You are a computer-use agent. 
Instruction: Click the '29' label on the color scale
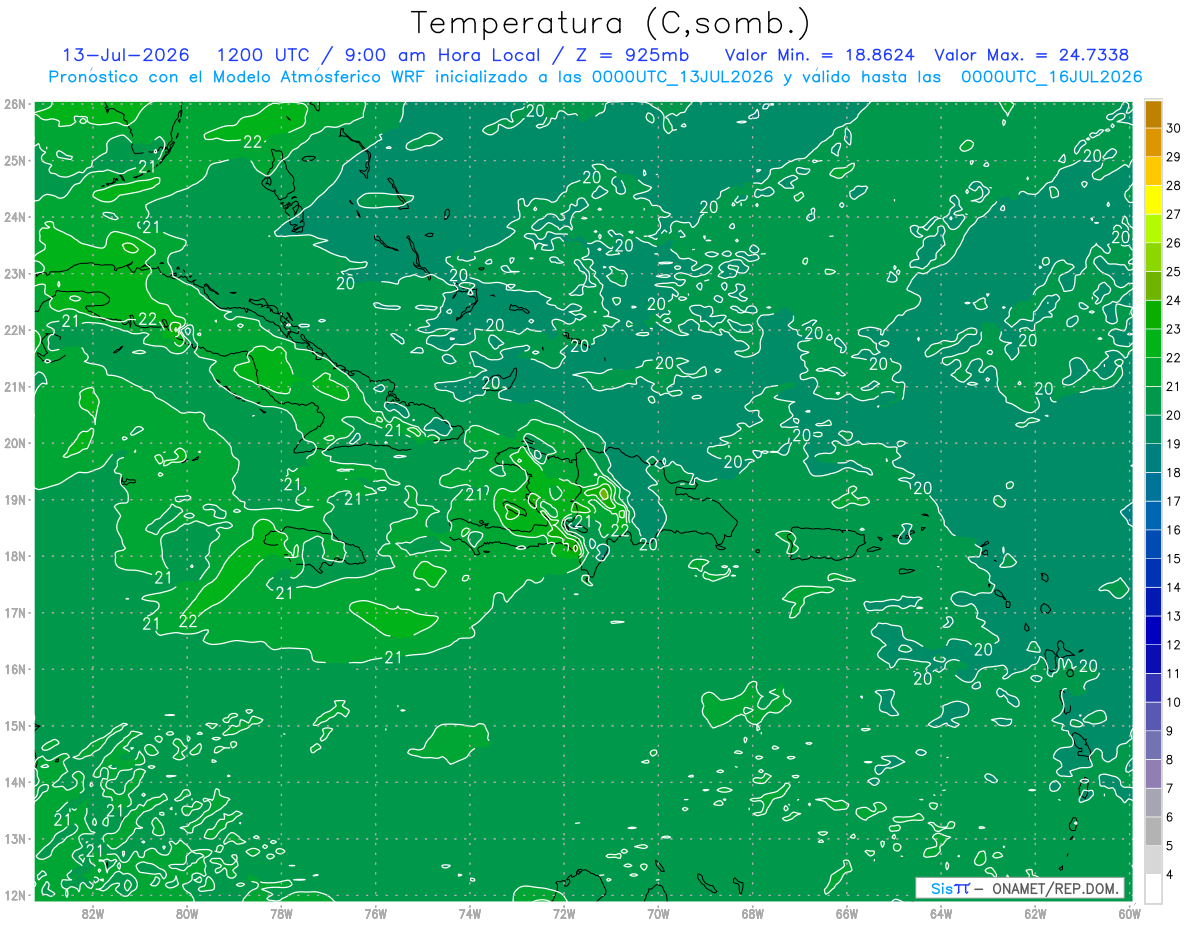(1174, 157)
